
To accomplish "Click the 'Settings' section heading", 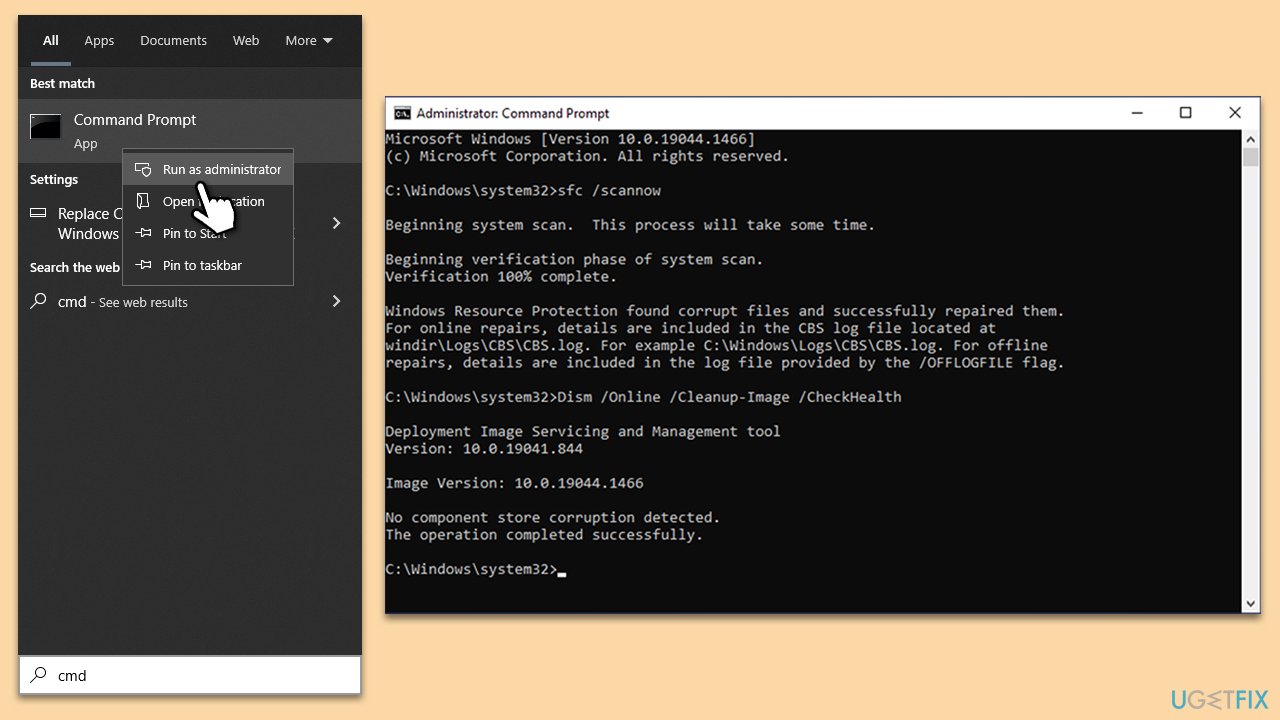I will [54, 179].
